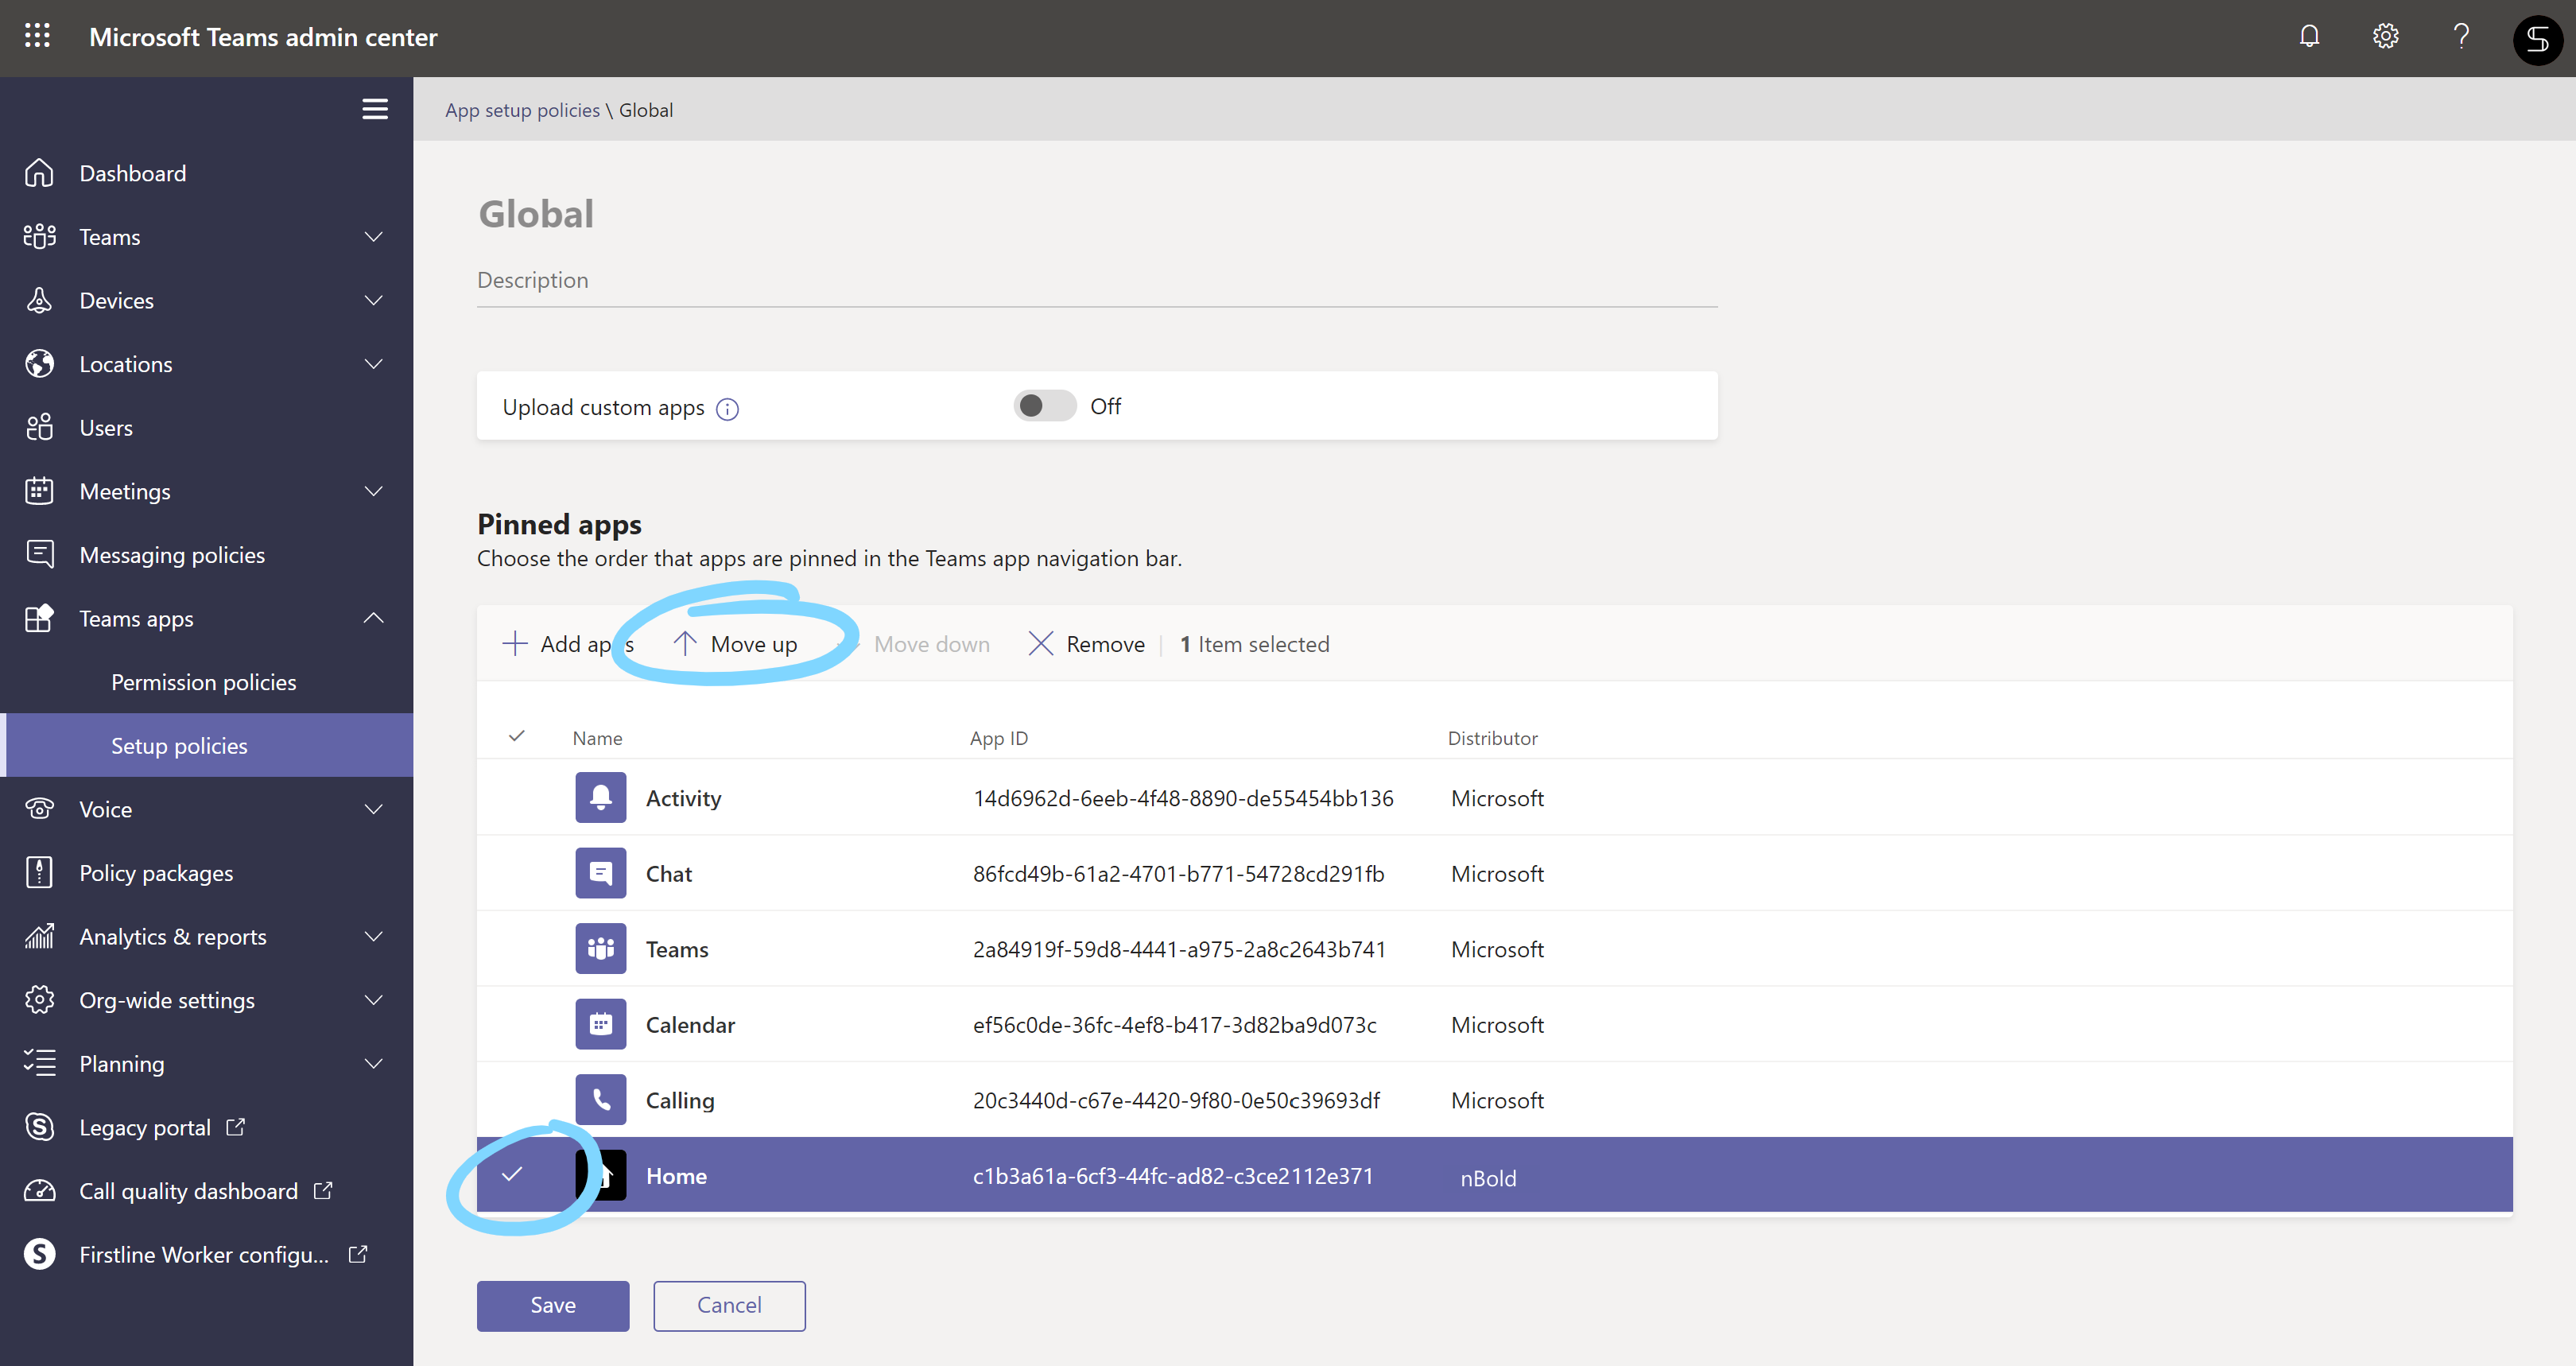Expand the Meetings section chevron

[374, 491]
